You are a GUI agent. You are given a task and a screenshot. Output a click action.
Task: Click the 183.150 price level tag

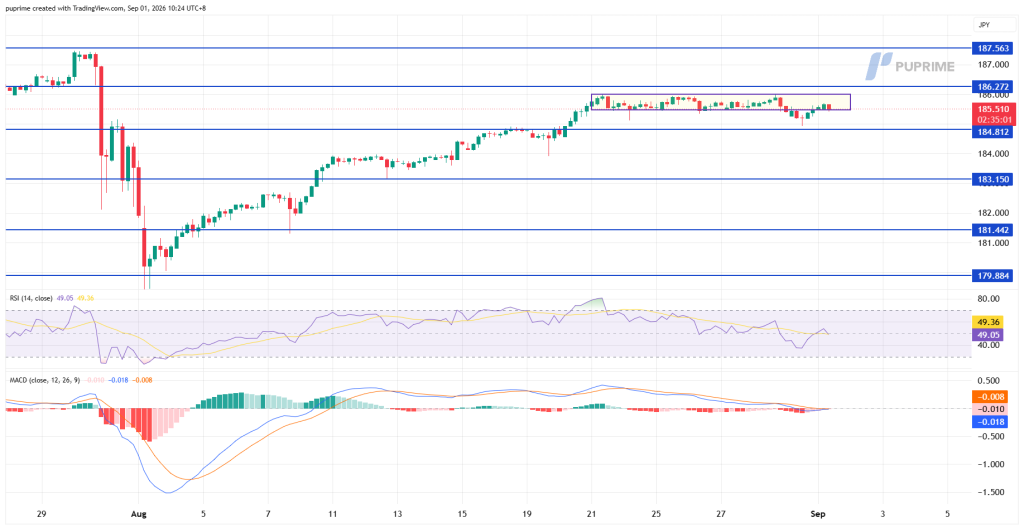992,179
